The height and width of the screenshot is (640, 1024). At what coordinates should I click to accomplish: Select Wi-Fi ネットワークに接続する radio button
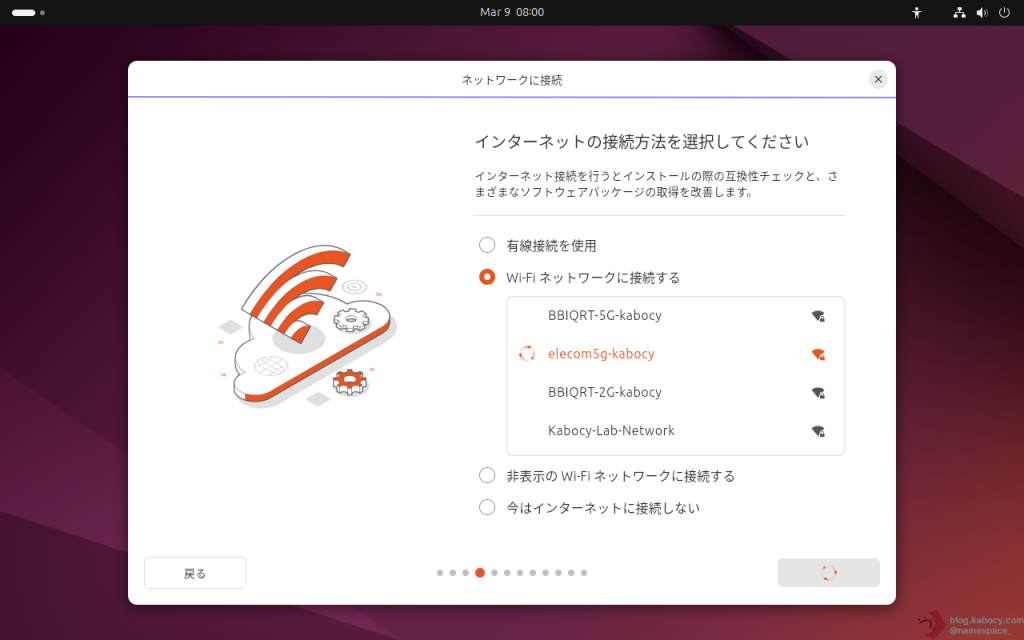[487, 277]
